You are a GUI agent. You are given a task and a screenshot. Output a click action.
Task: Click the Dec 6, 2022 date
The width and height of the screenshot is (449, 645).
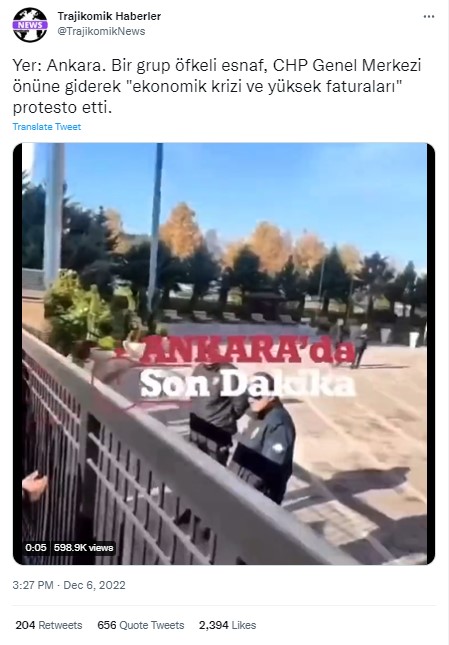[94, 585]
